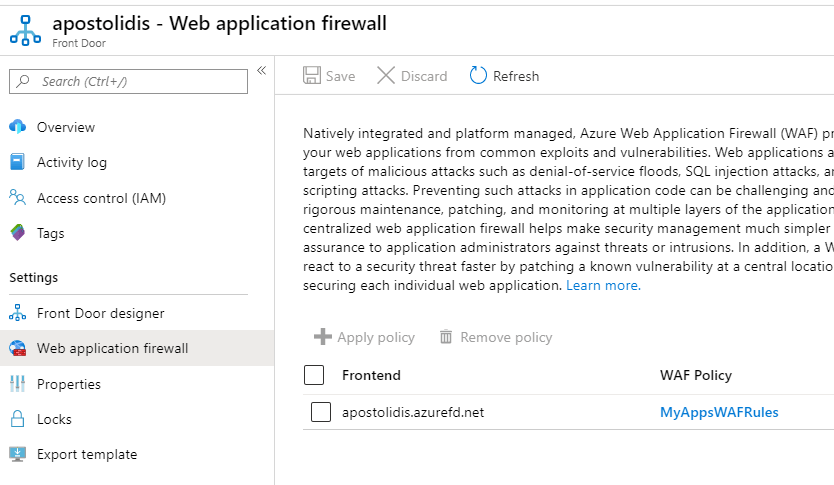Open Export template page
Image resolution: width=834 pixels, height=485 pixels.
coord(87,454)
